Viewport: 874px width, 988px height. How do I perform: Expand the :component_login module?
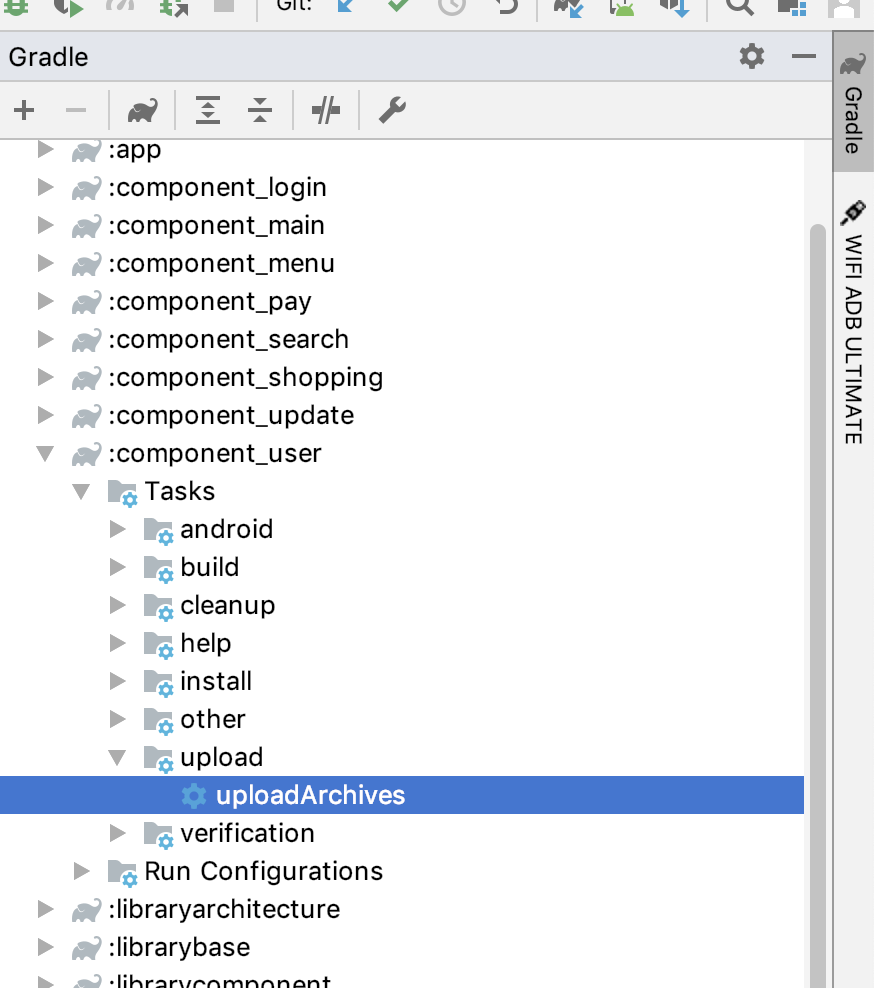pos(45,187)
